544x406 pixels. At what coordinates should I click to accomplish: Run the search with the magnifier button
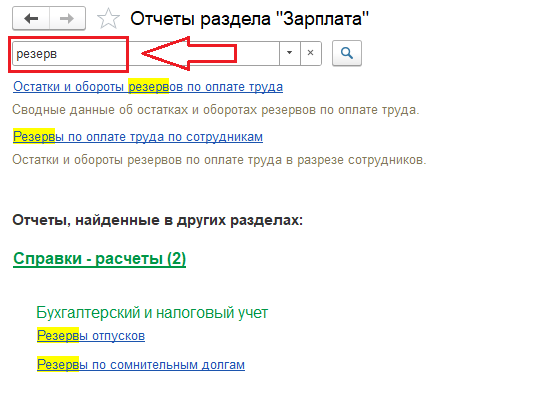click(x=347, y=53)
